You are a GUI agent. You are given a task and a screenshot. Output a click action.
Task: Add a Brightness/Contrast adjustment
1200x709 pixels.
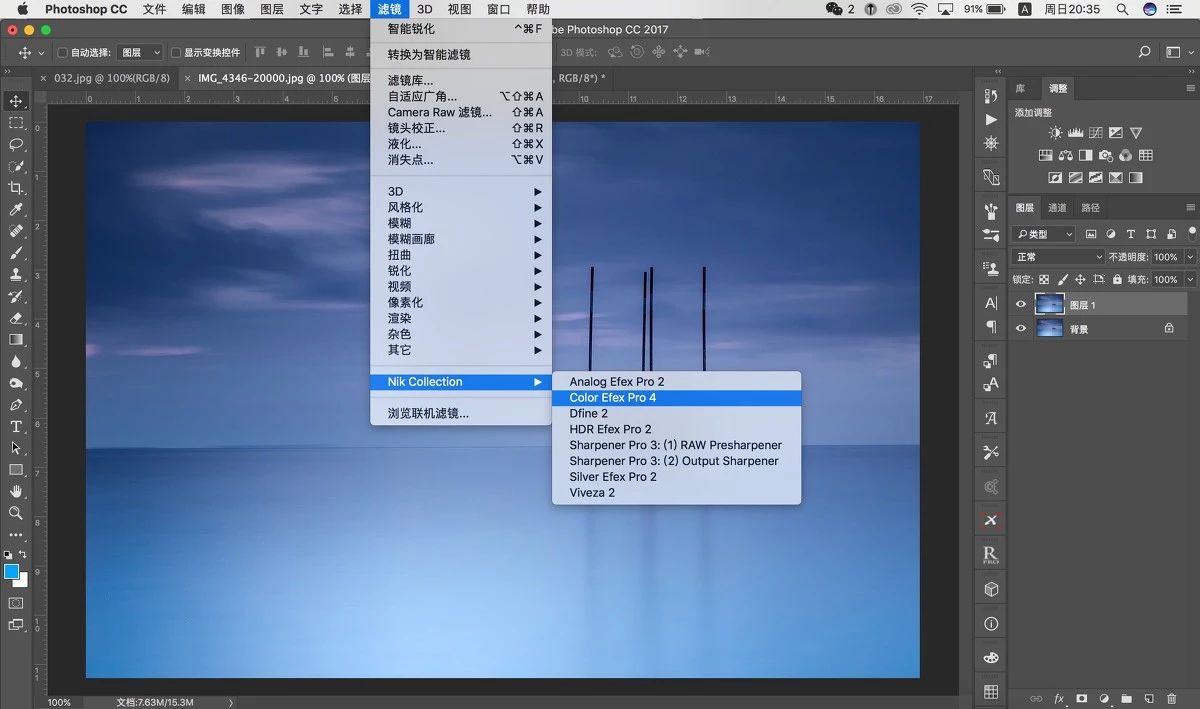tap(1055, 133)
